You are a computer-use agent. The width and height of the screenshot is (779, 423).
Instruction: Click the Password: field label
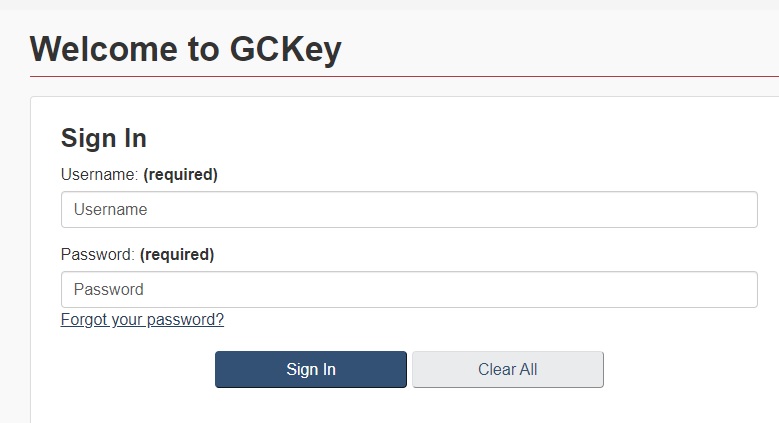(x=97, y=254)
